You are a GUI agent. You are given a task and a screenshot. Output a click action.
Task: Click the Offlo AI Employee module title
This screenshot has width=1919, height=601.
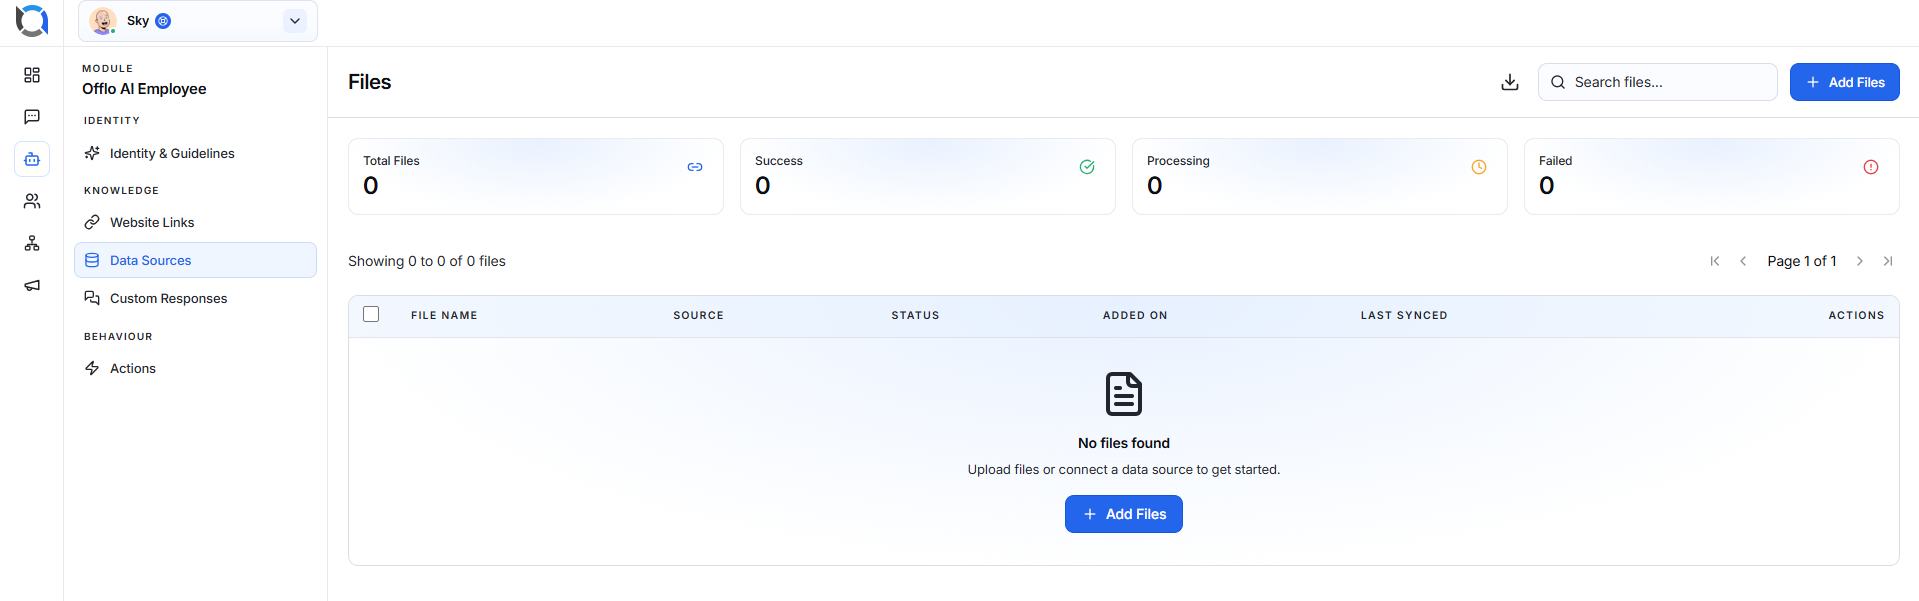click(x=144, y=89)
